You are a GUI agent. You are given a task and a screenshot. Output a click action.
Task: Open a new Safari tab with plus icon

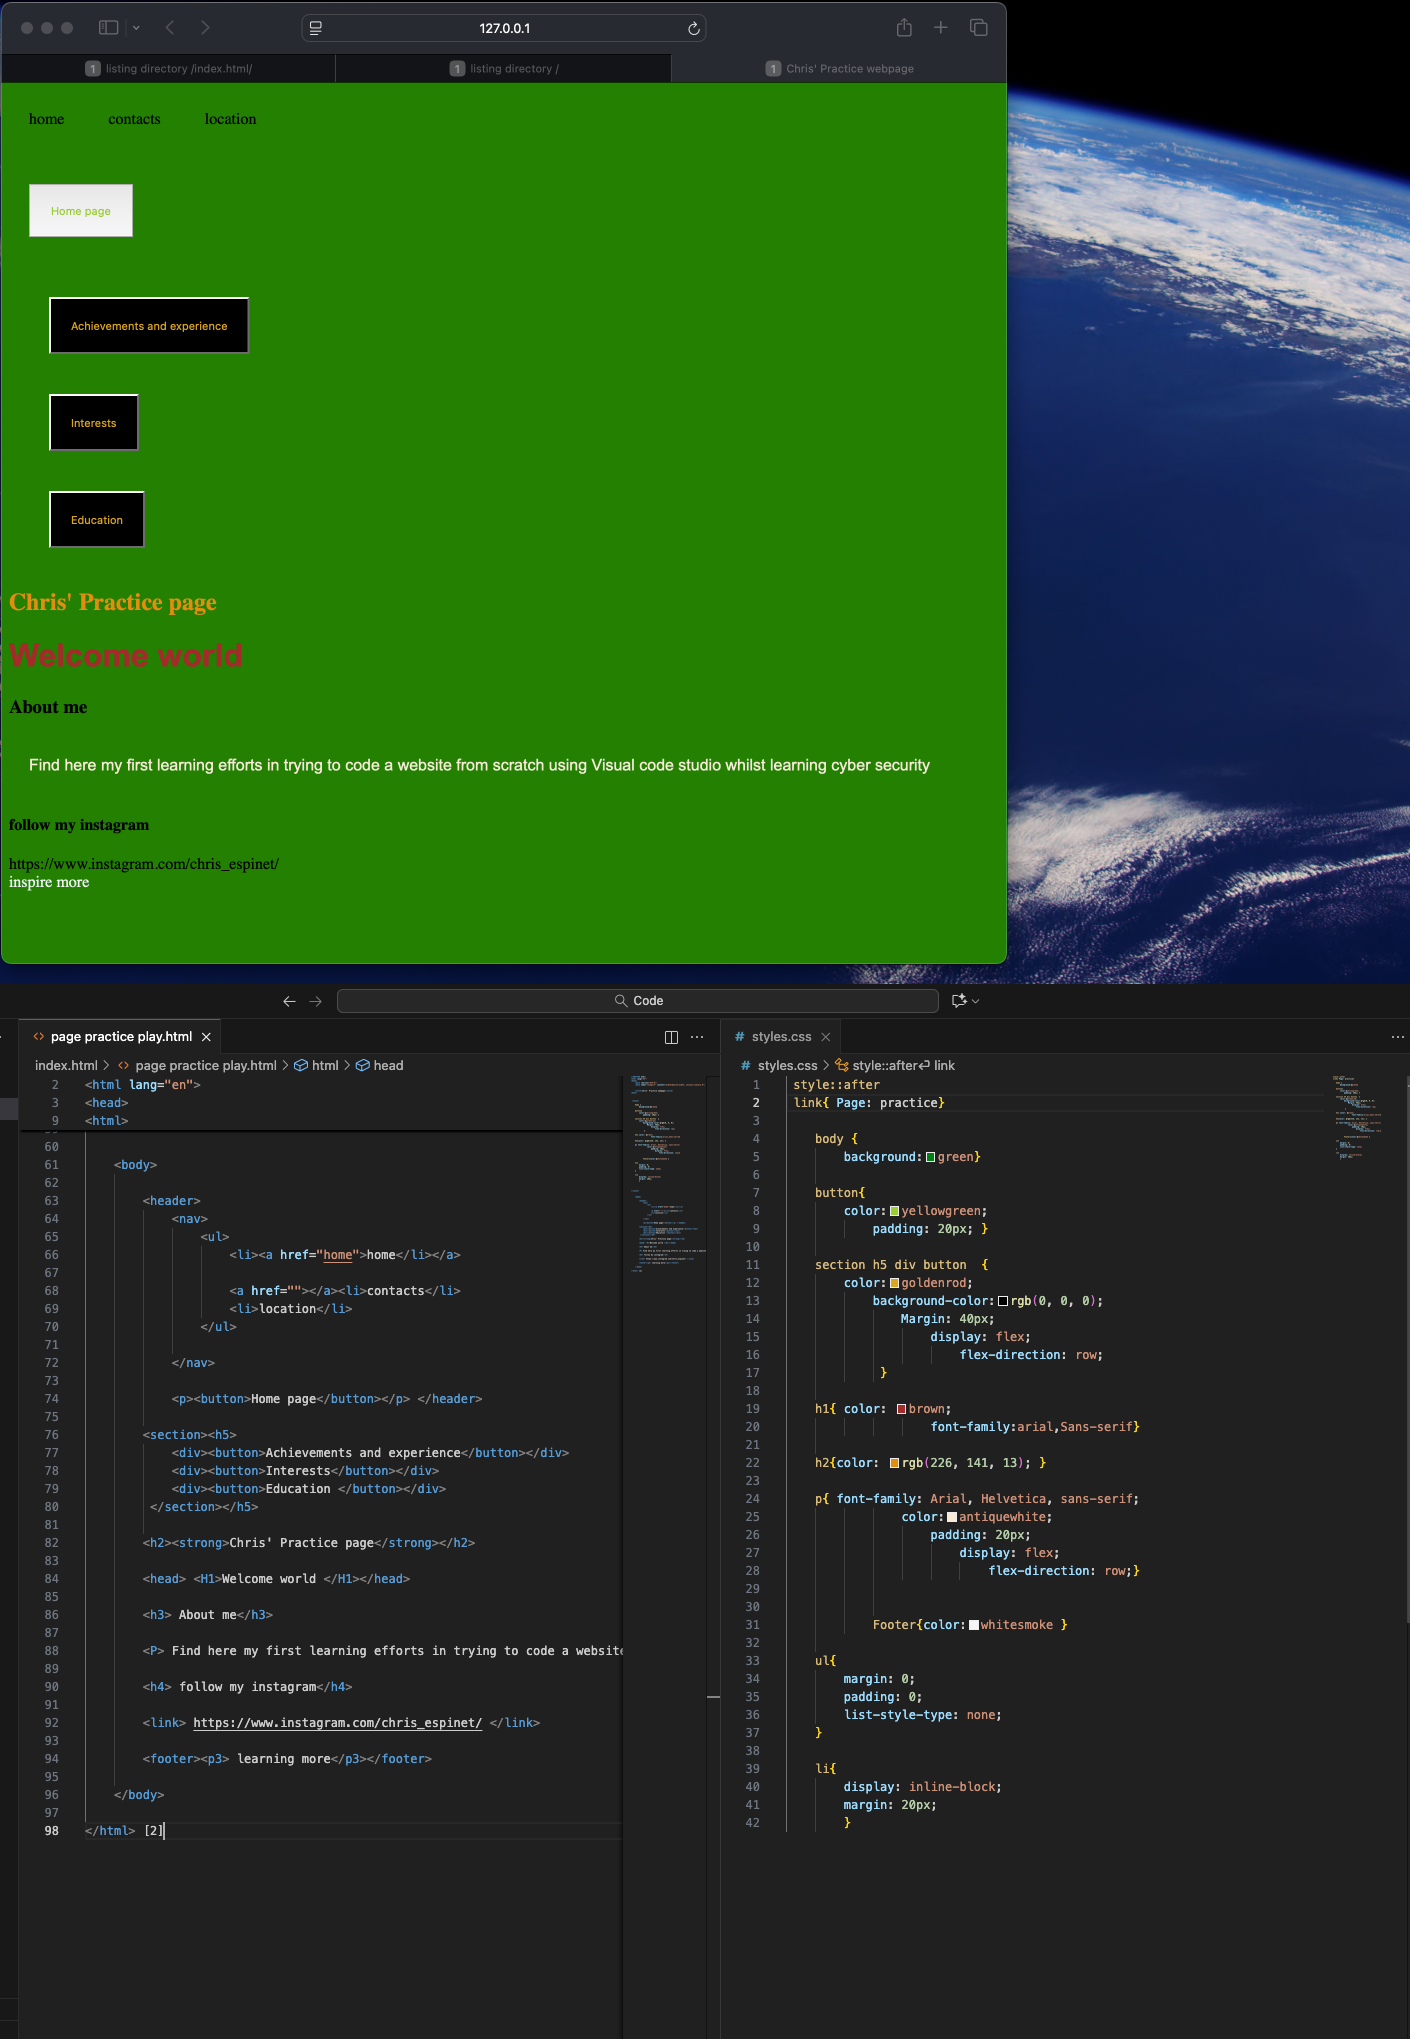tap(940, 28)
